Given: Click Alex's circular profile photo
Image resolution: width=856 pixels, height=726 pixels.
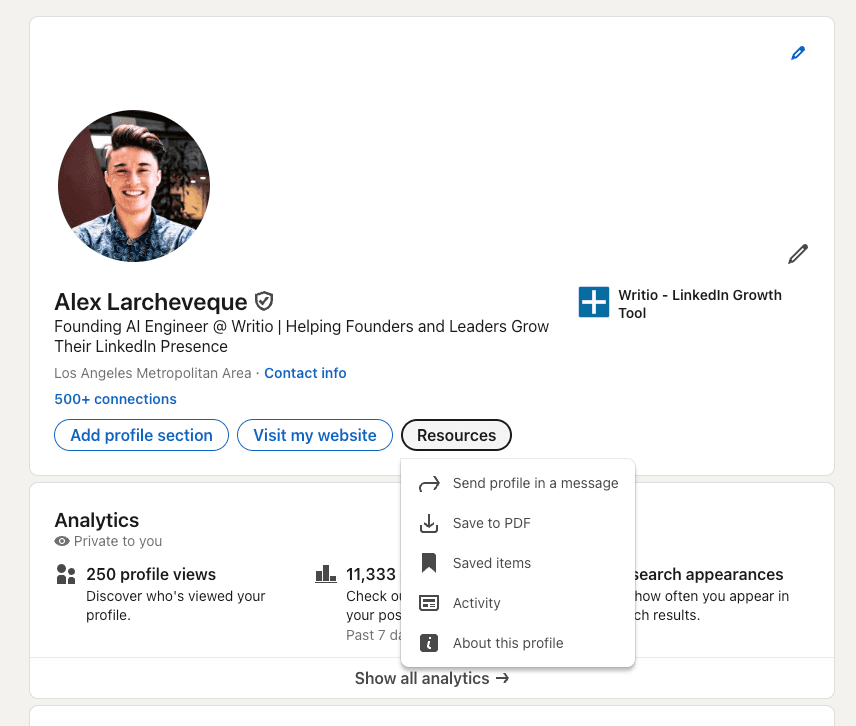Looking at the screenshot, I should (133, 185).
